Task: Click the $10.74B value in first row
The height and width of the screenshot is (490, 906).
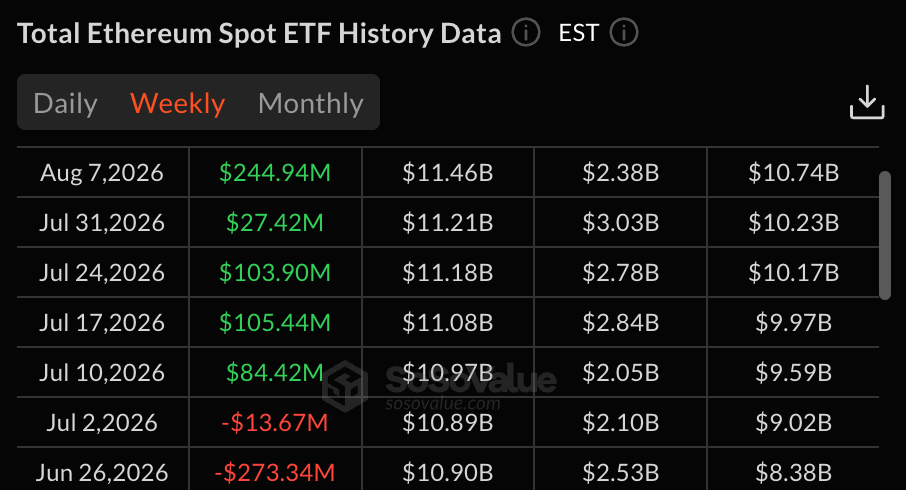Action: [x=793, y=173]
